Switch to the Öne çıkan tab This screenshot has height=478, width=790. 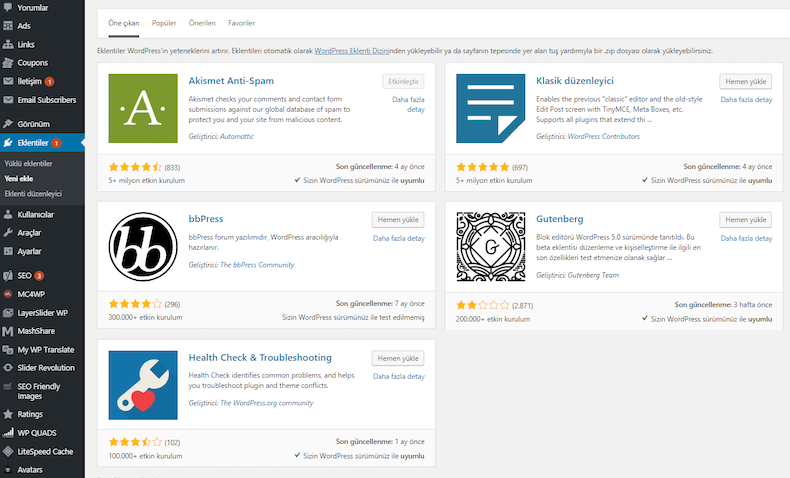(x=123, y=23)
